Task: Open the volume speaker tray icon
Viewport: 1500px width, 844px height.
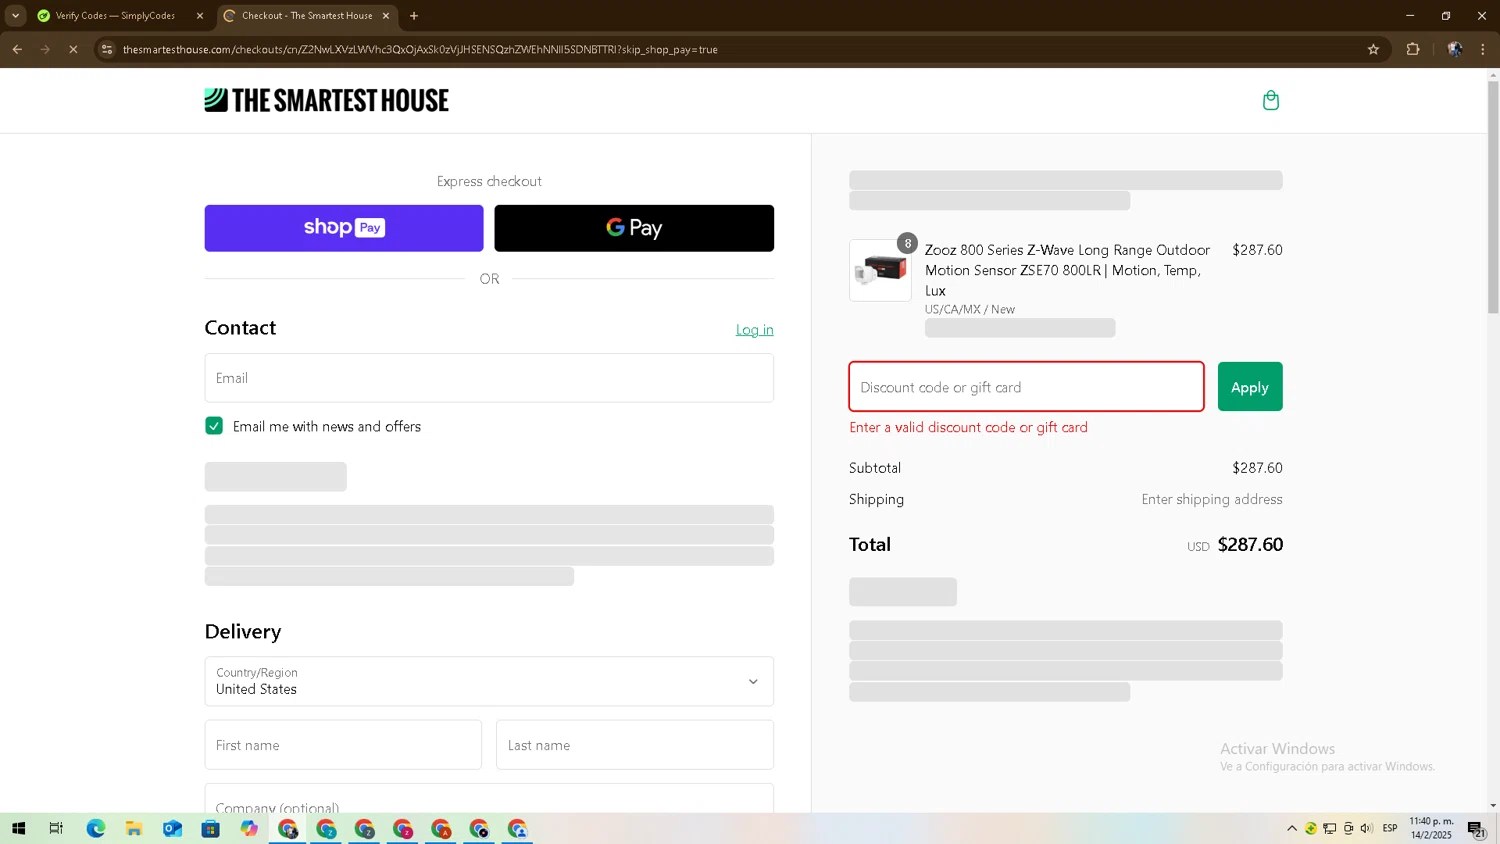Action: click(x=1367, y=828)
